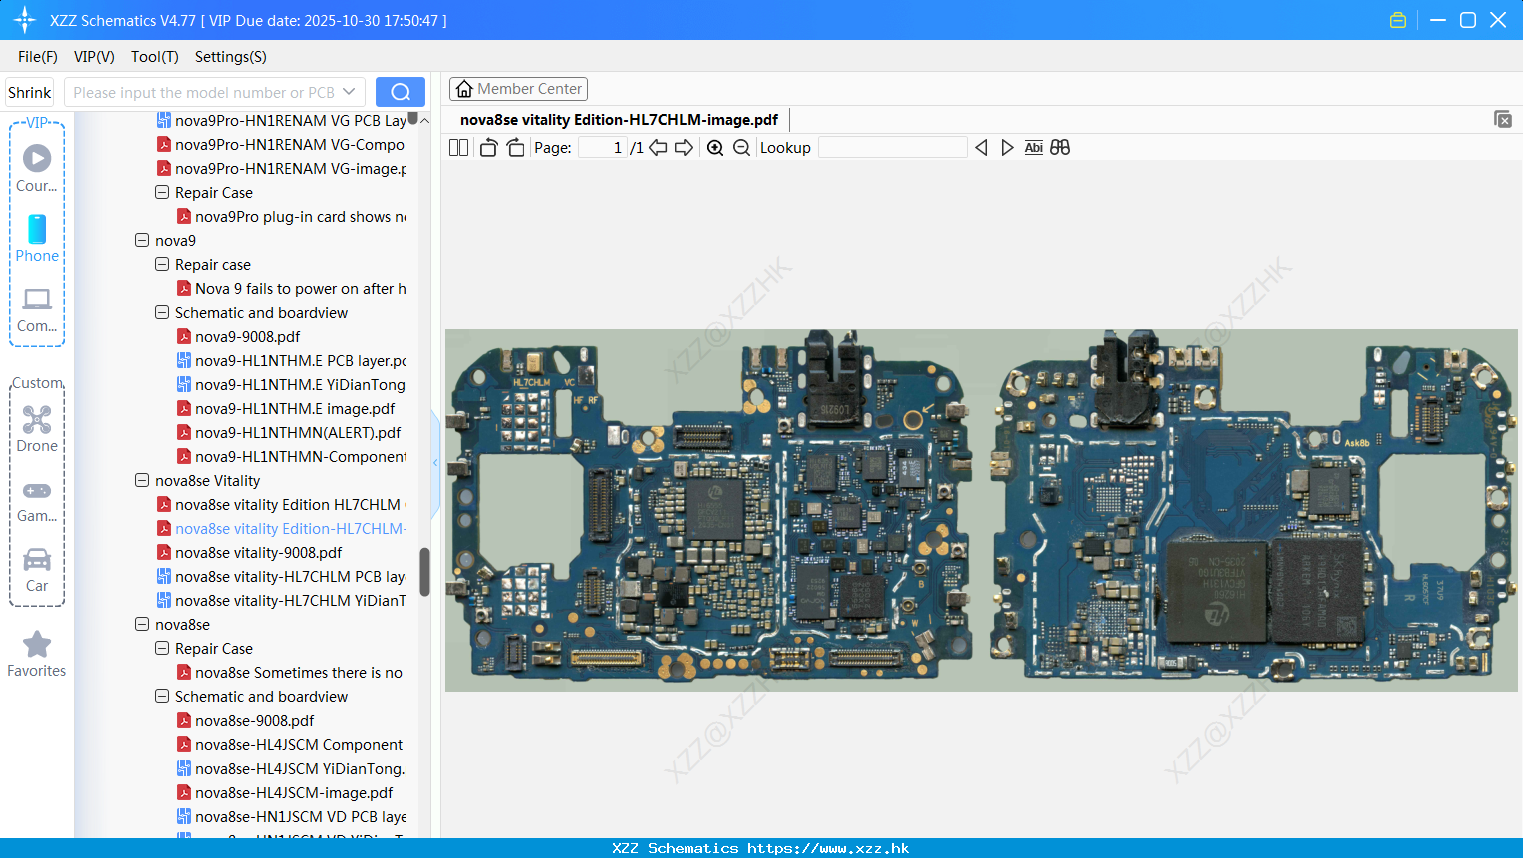Open the File(F) menu
This screenshot has height=858, width=1523.
click(38, 57)
